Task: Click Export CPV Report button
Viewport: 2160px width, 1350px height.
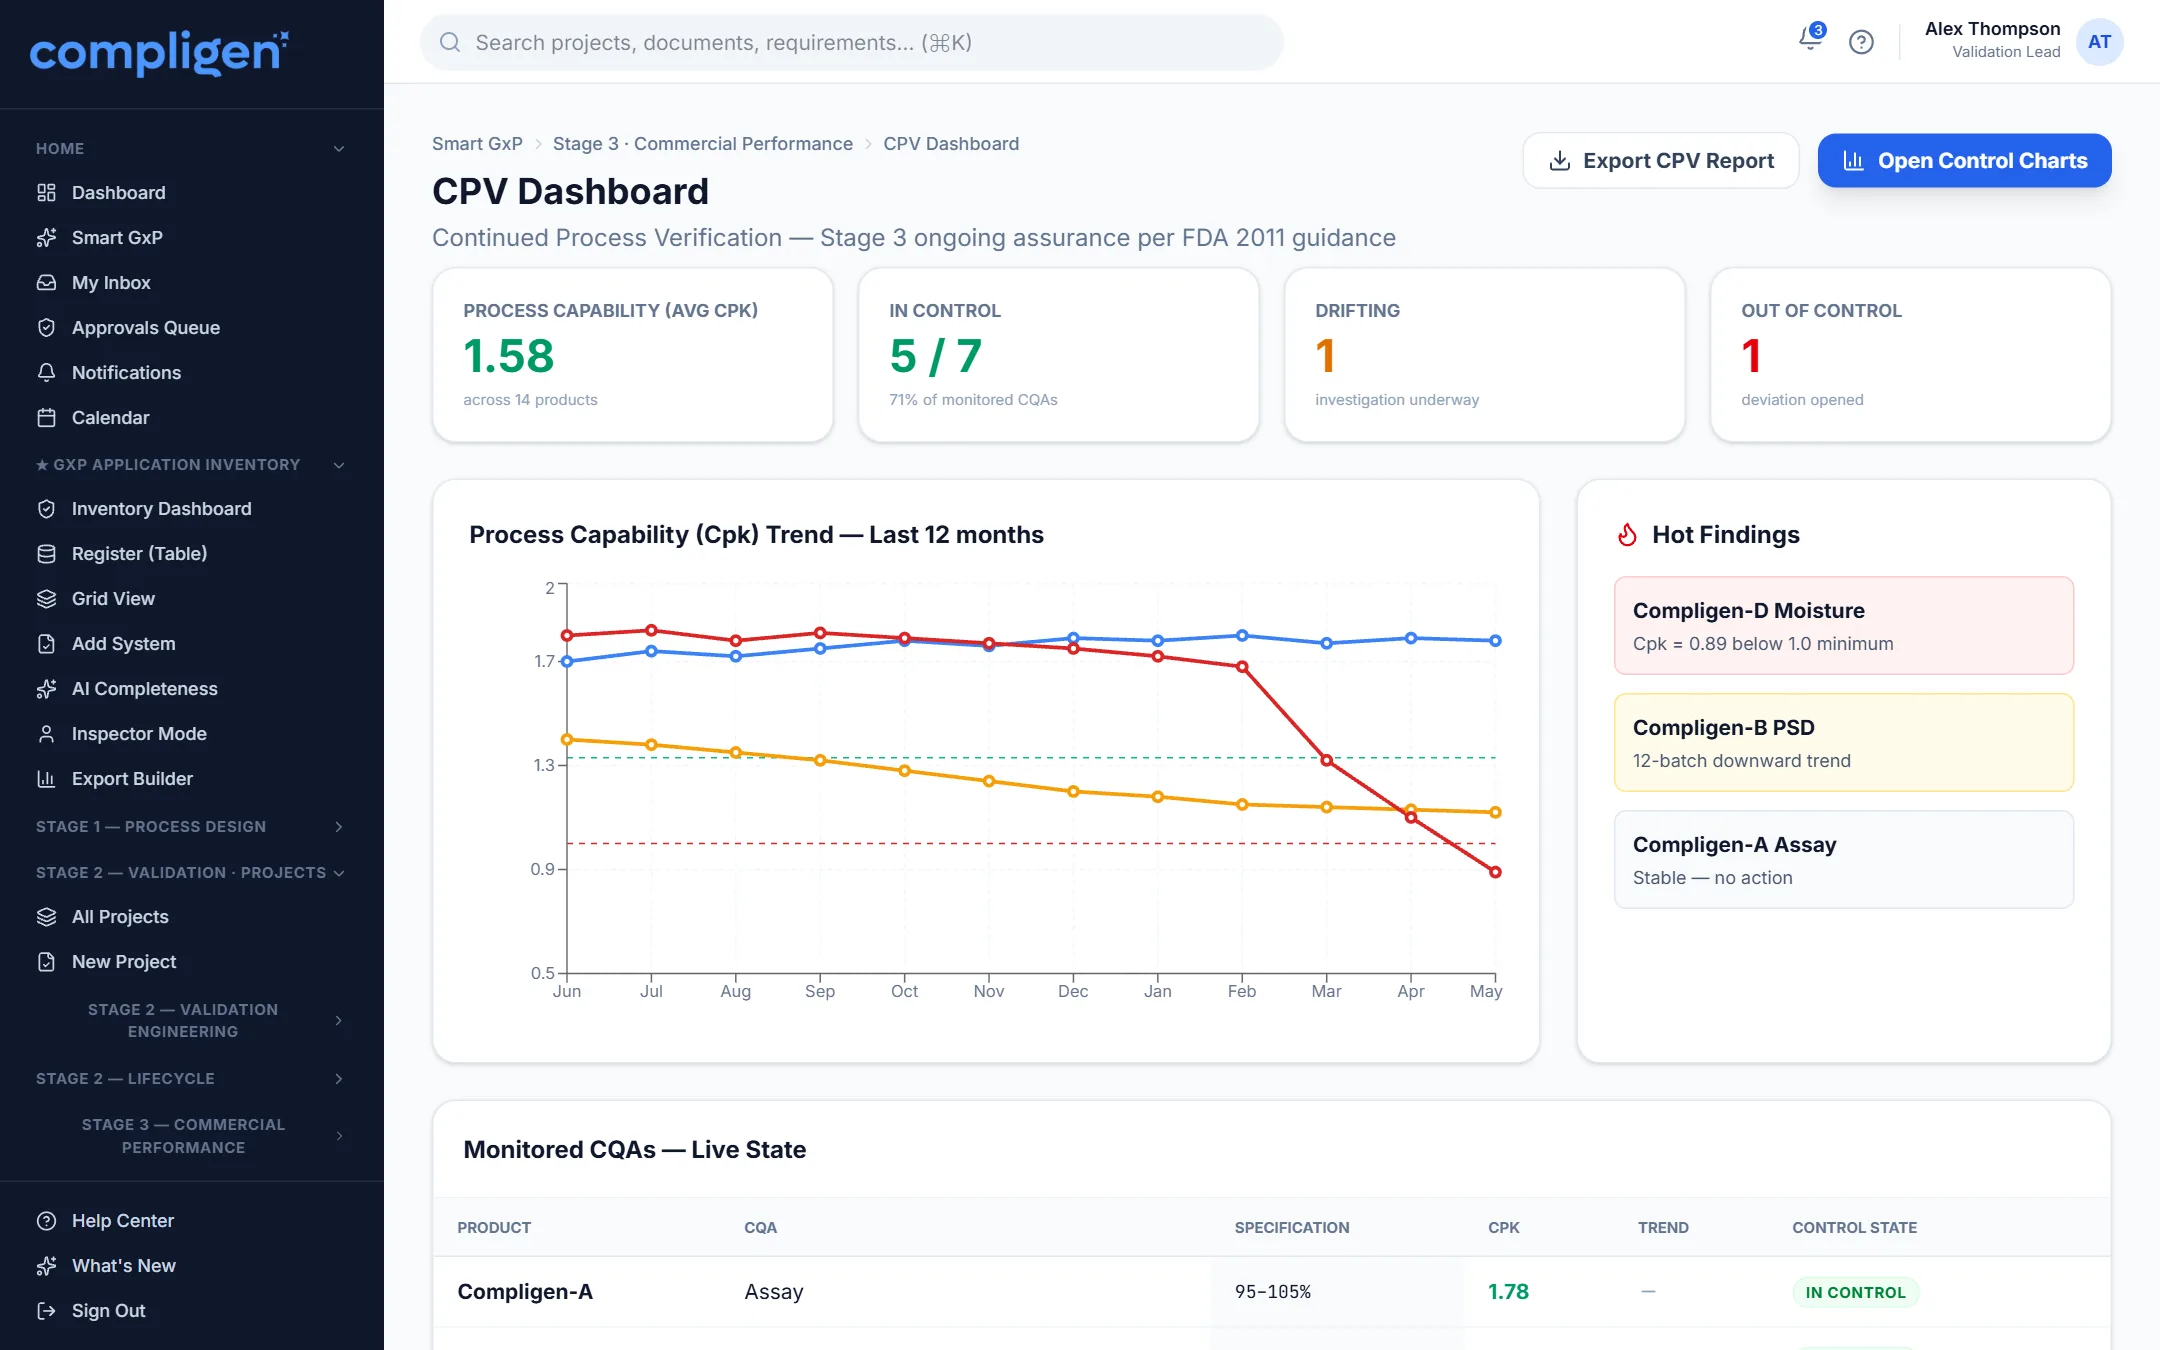Action: 1661,160
